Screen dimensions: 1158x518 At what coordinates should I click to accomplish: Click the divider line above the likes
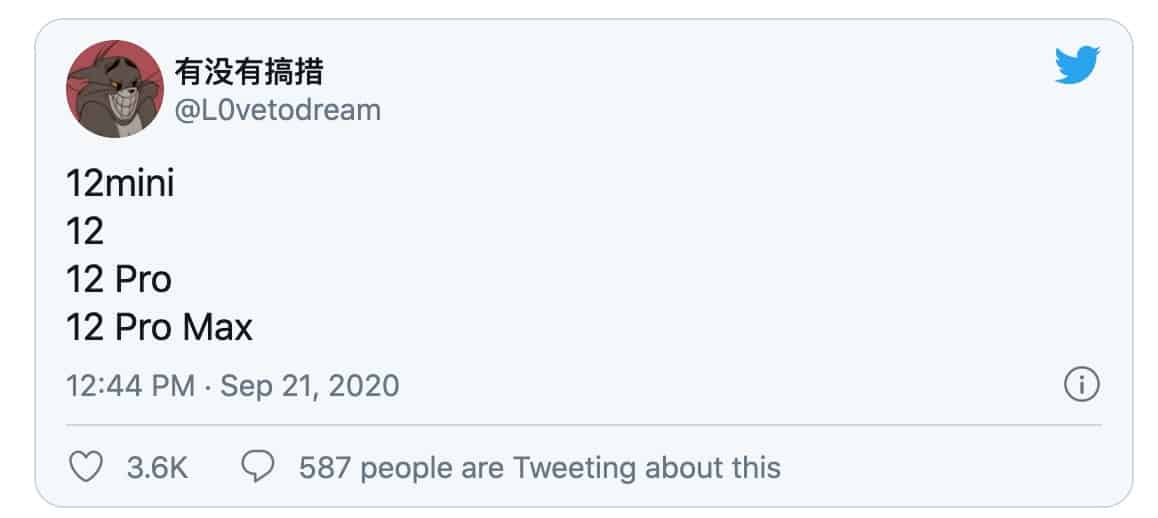coord(584,425)
